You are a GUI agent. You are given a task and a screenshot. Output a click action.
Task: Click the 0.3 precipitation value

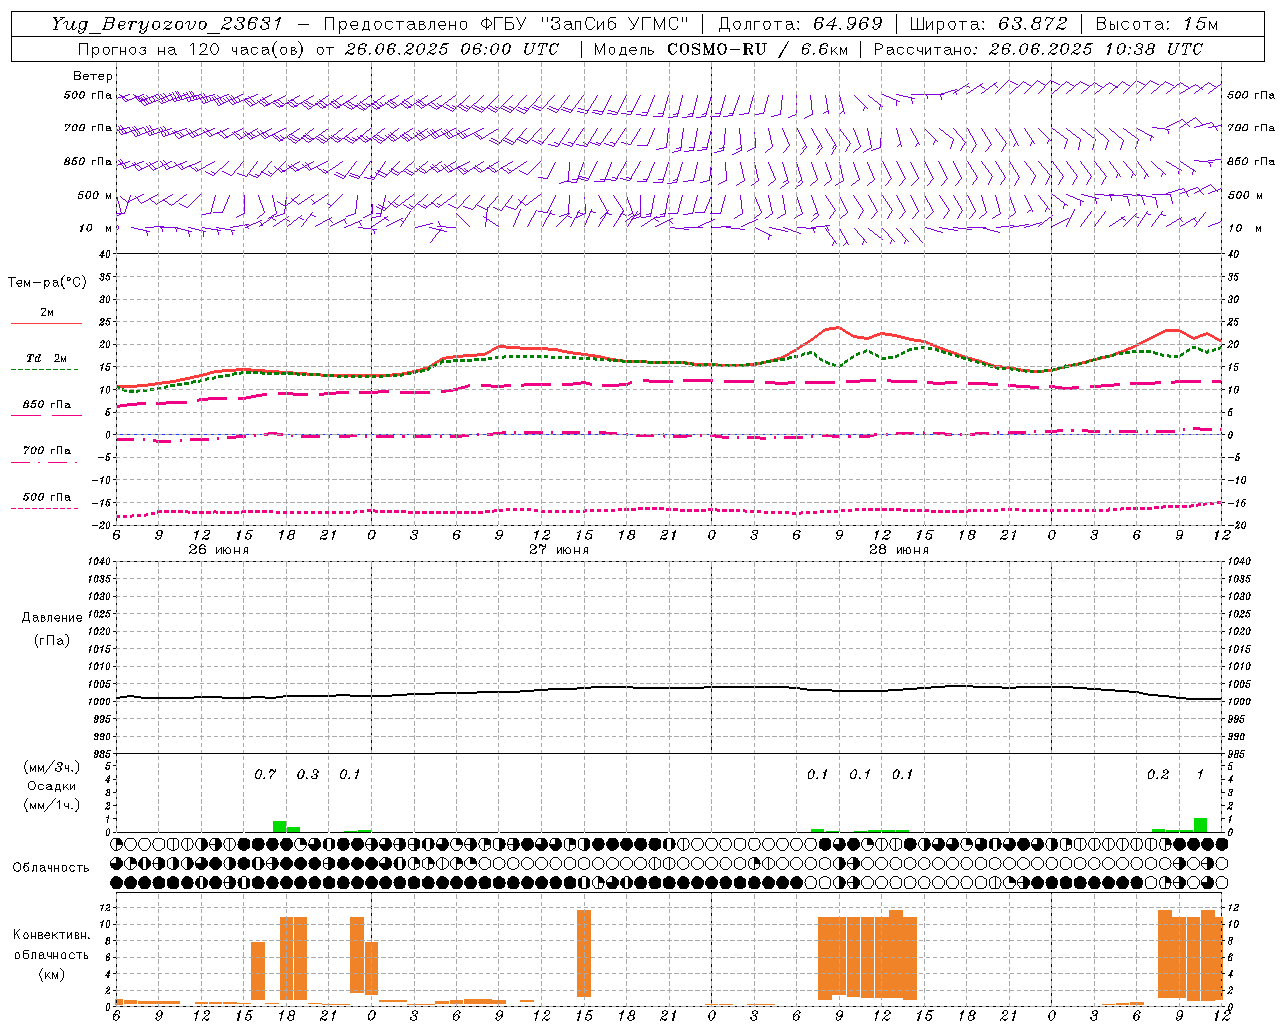308,775
